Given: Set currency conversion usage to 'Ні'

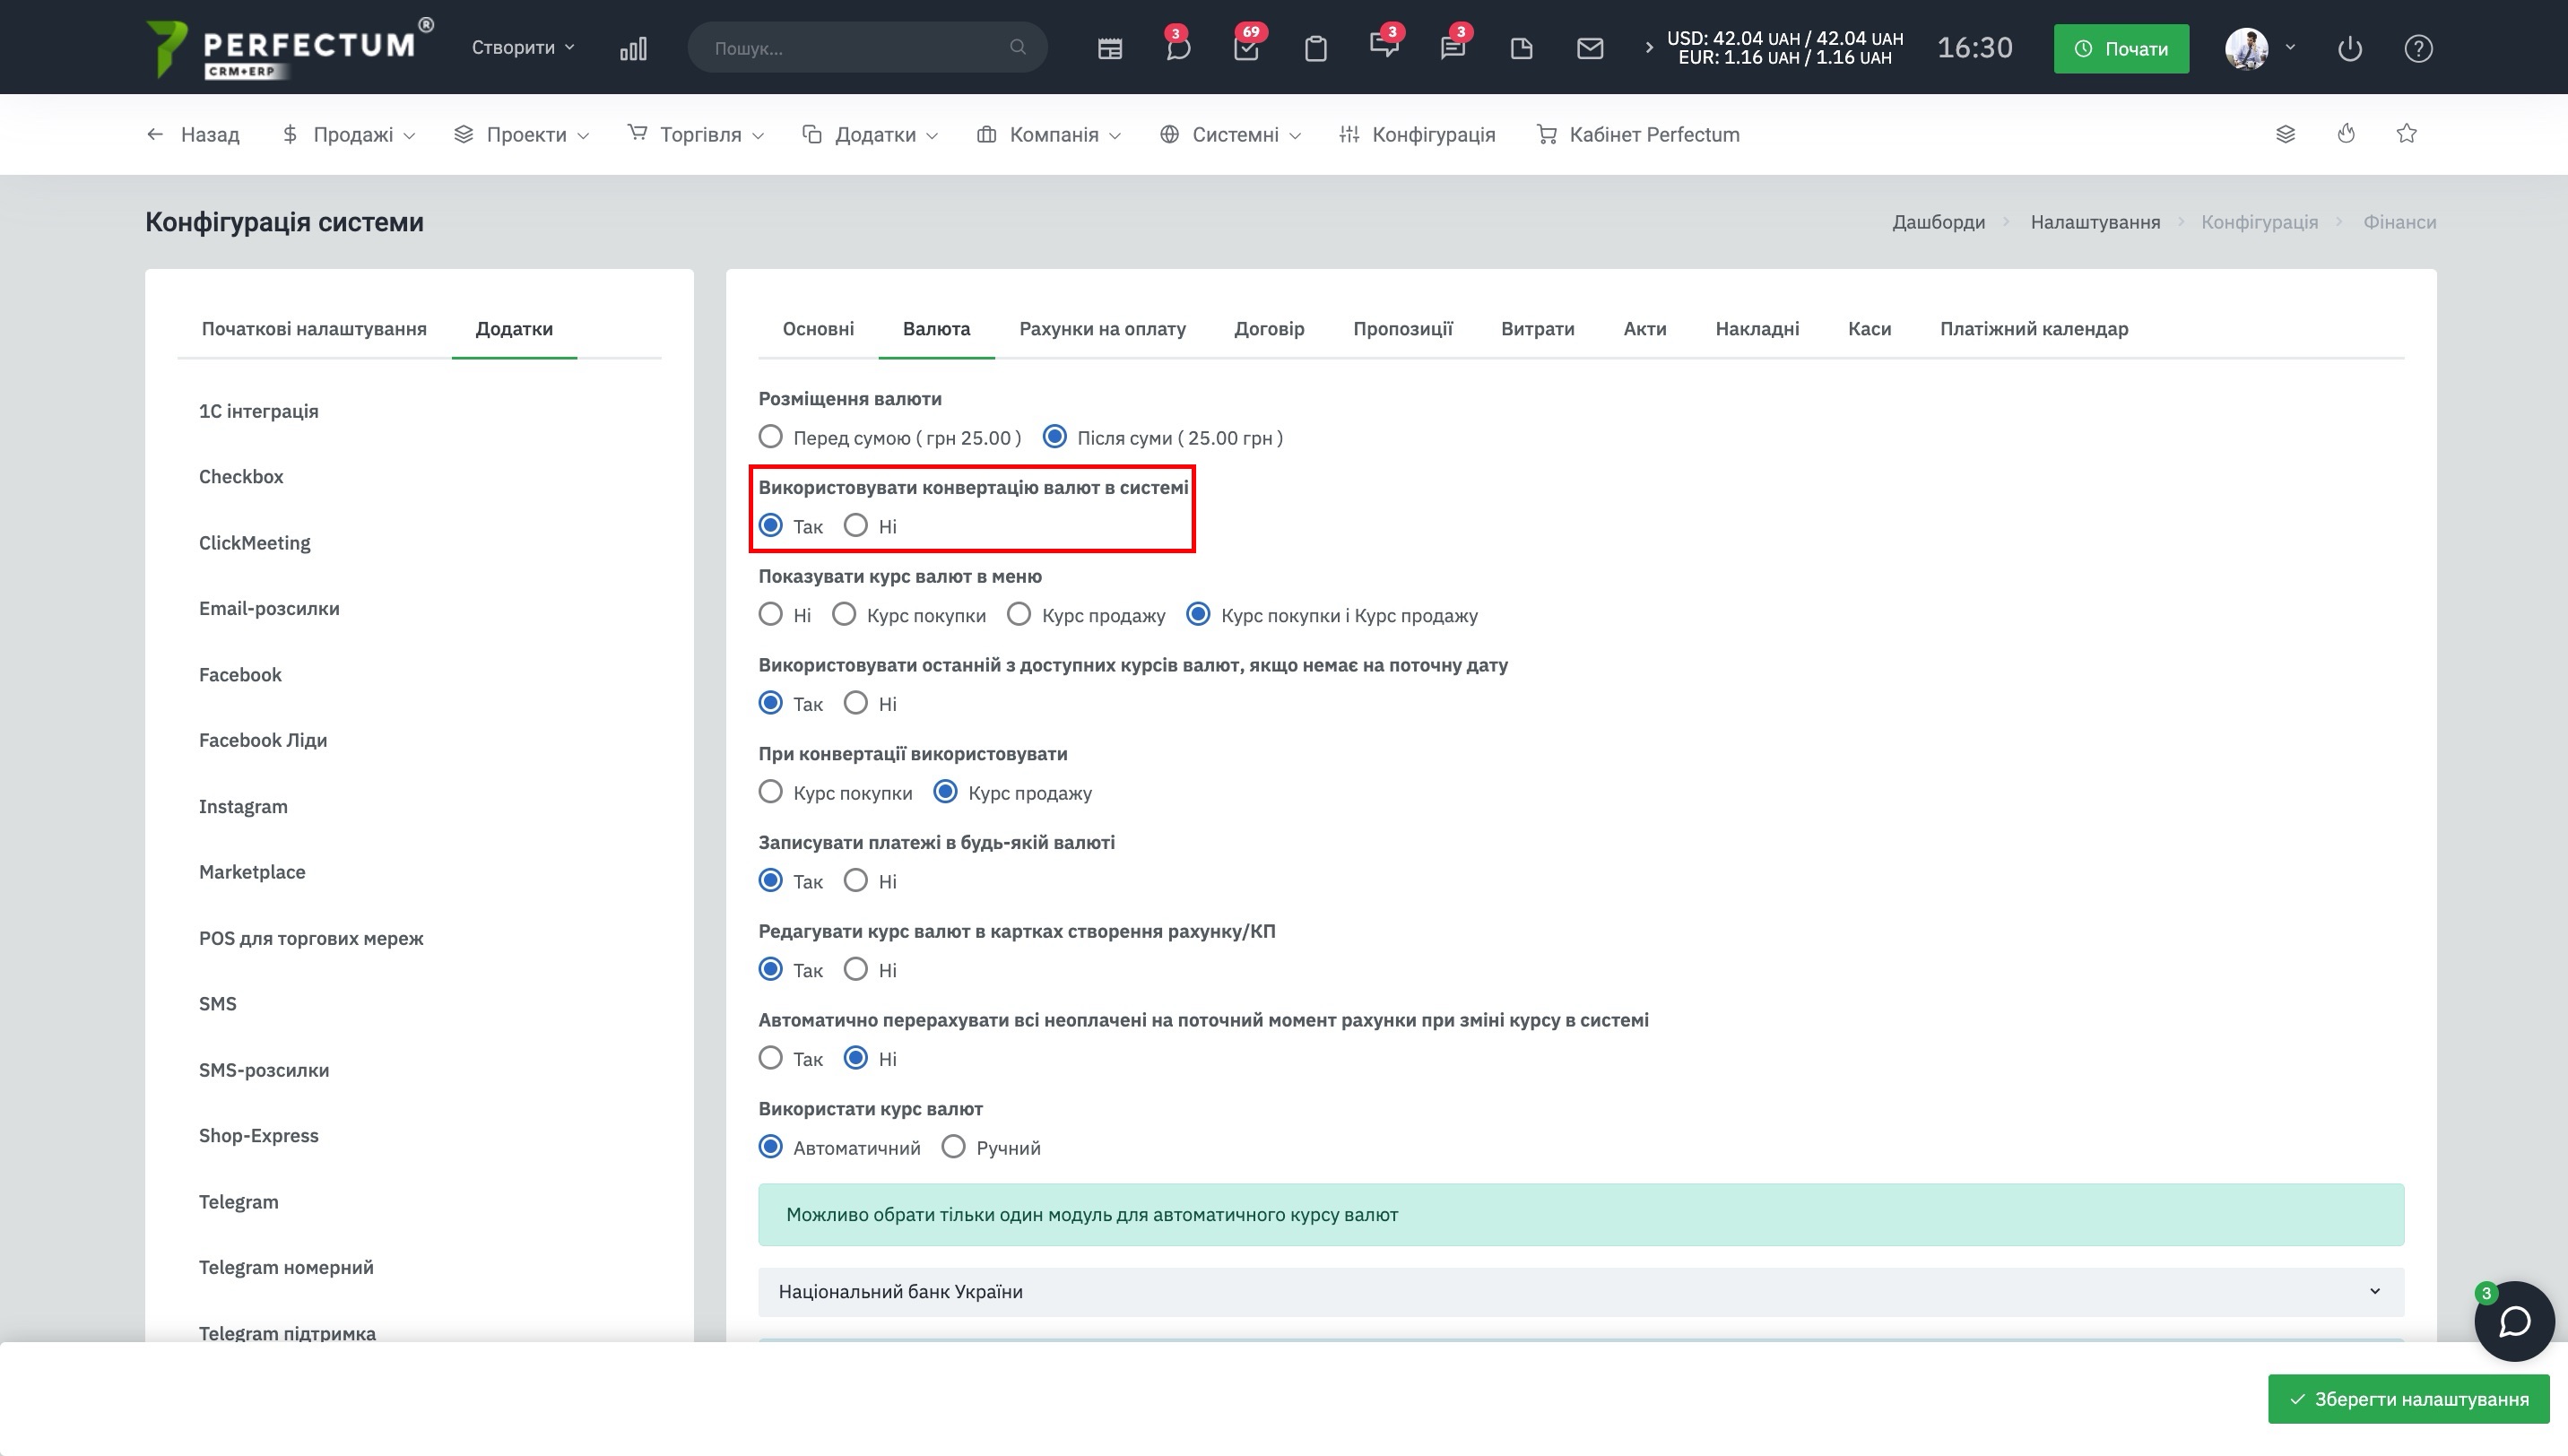Looking at the screenshot, I should coord(856,526).
